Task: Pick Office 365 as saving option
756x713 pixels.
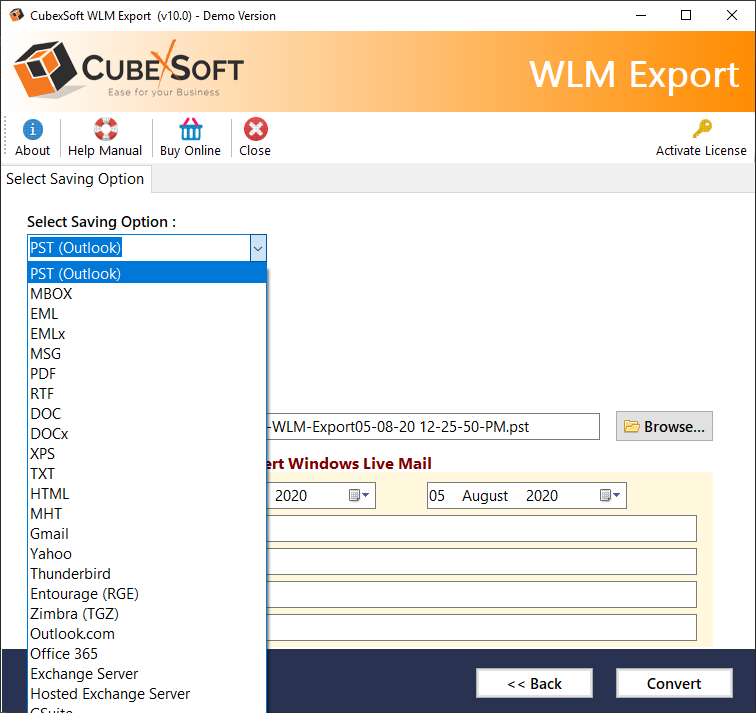Action: [x=64, y=654]
